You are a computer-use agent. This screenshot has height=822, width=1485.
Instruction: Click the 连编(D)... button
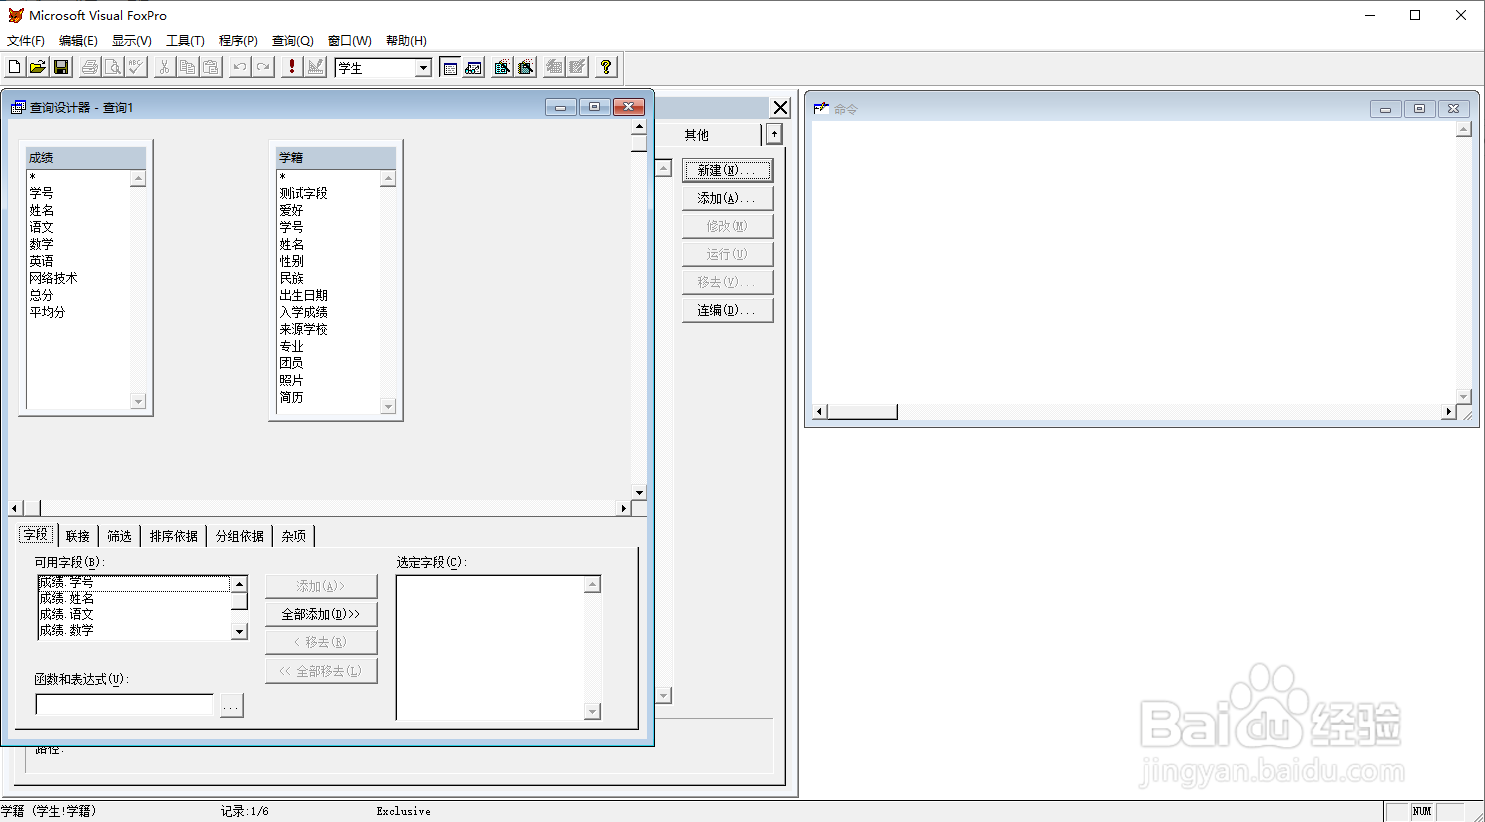pyautogui.click(x=727, y=310)
